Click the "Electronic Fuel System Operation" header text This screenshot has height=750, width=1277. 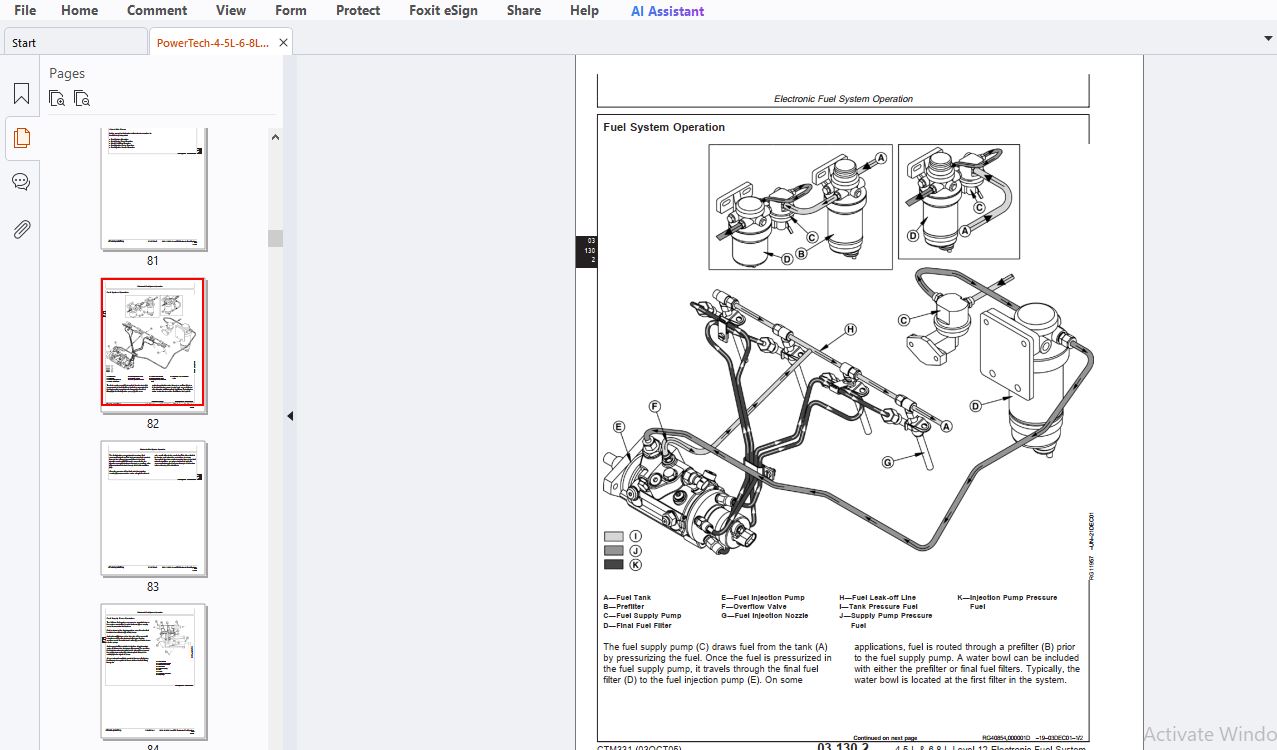(x=843, y=99)
